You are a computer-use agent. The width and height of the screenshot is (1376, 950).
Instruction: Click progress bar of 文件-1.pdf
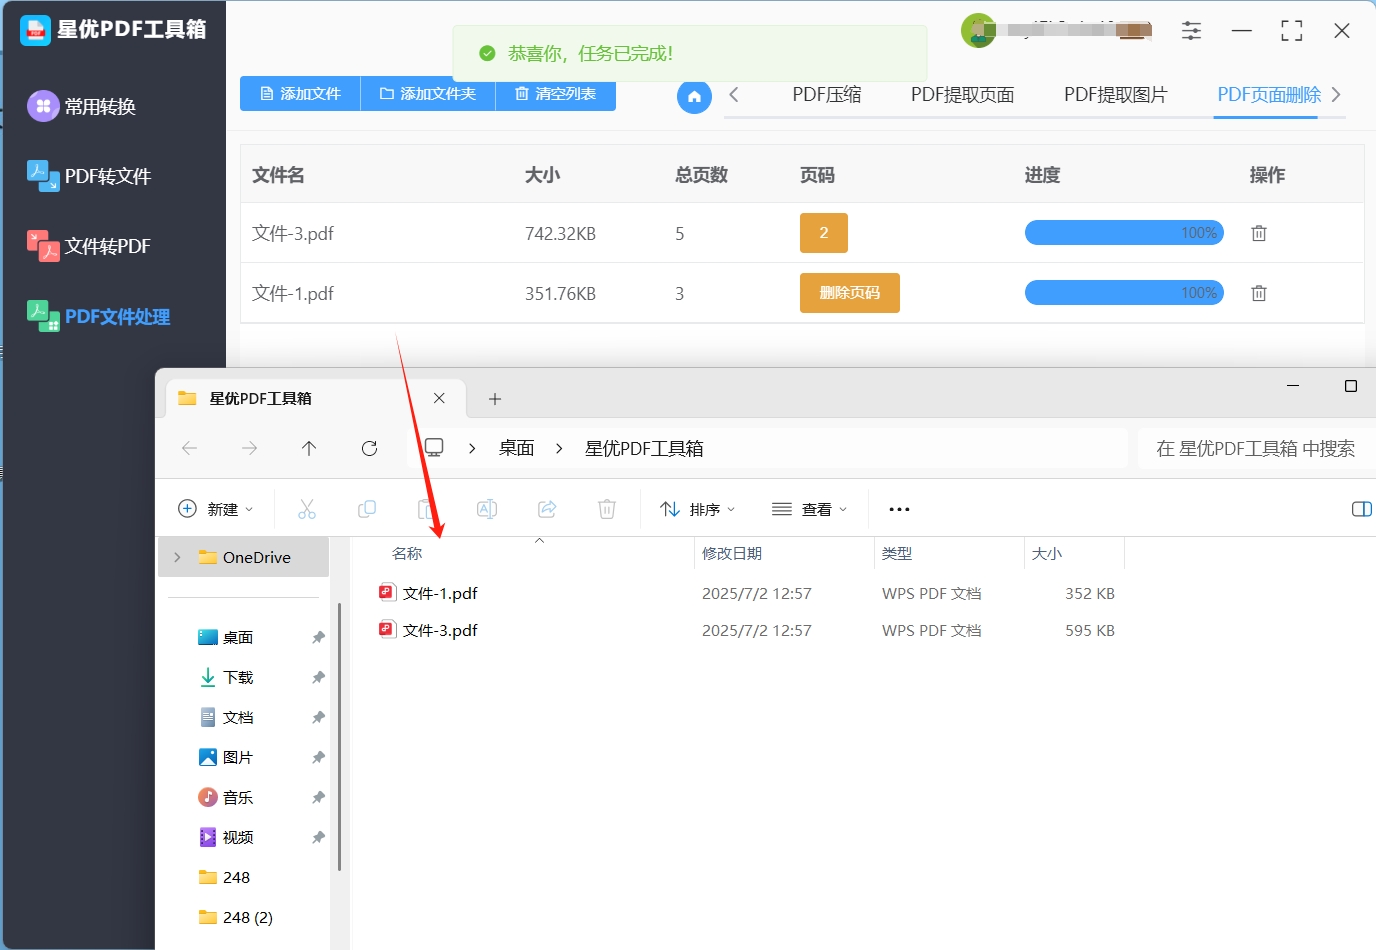tap(1124, 293)
